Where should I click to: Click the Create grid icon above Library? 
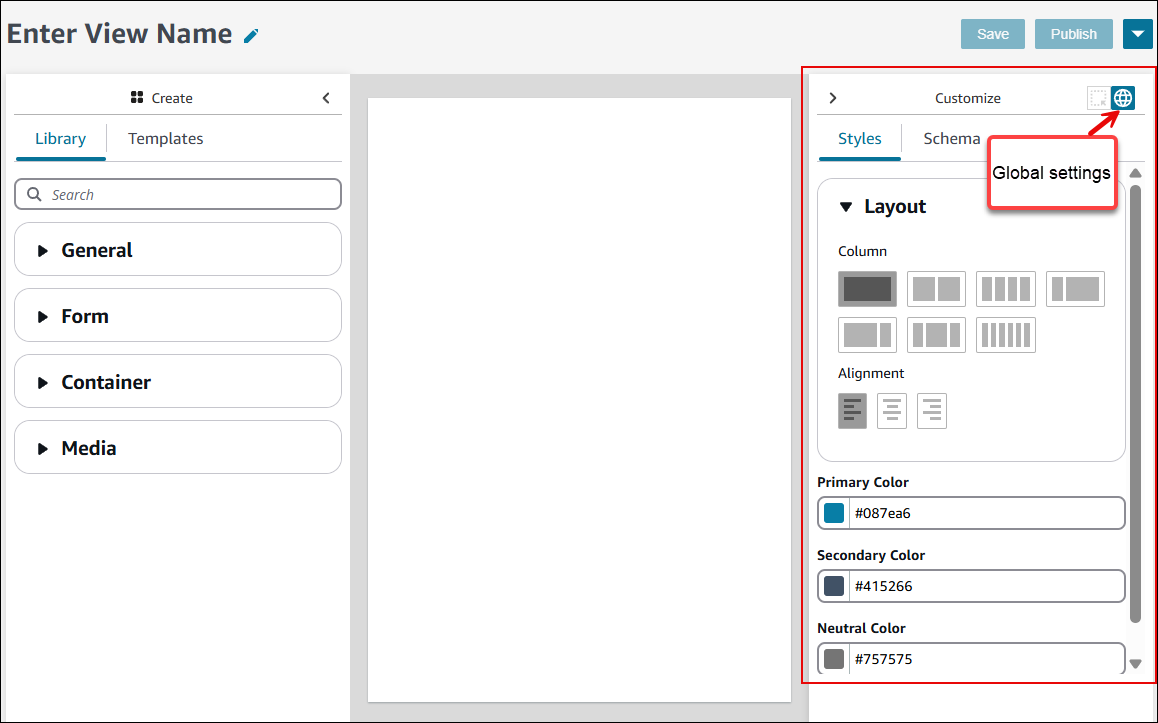[137, 97]
